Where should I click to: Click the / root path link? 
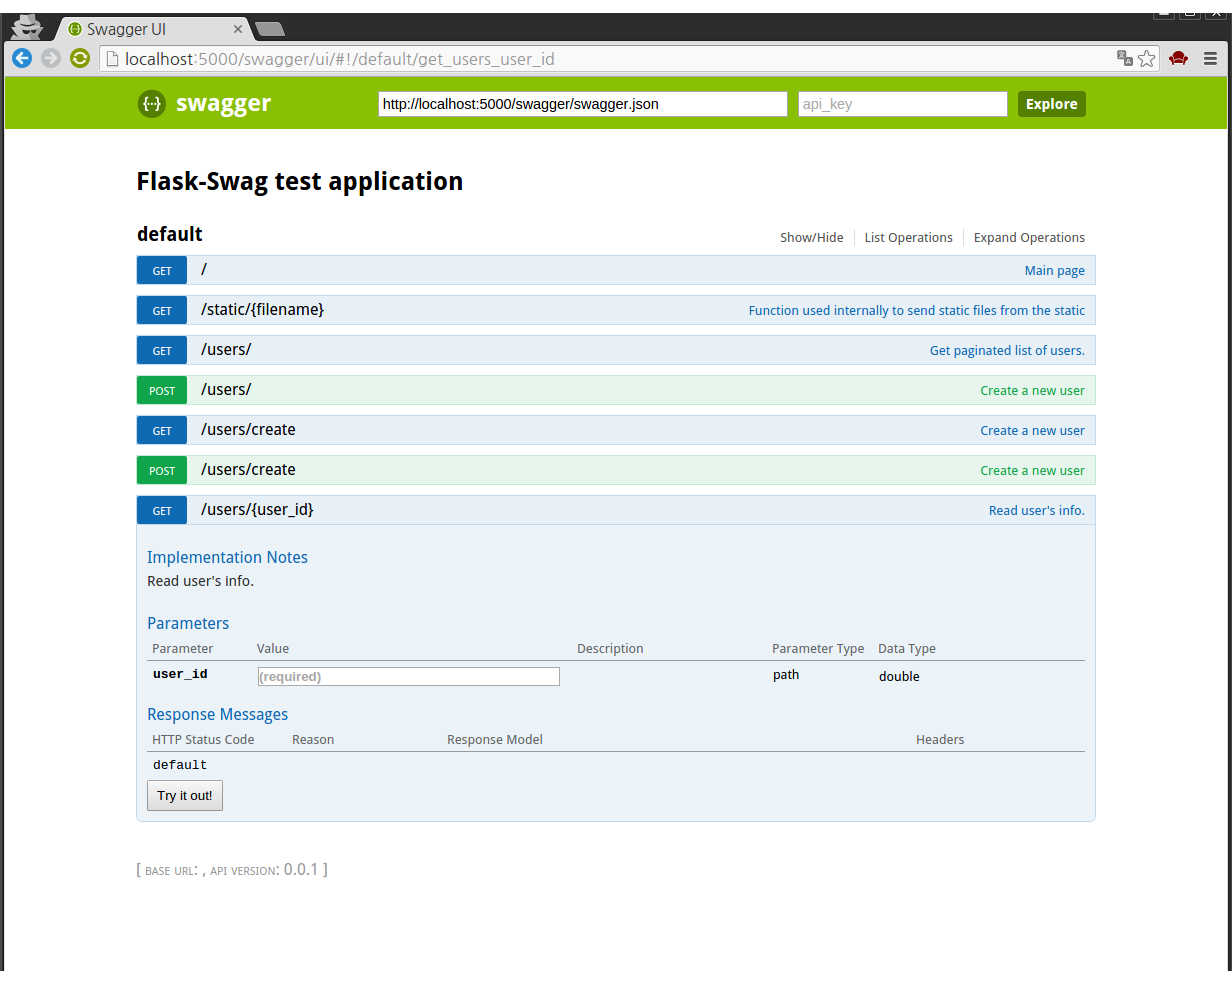click(x=204, y=269)
